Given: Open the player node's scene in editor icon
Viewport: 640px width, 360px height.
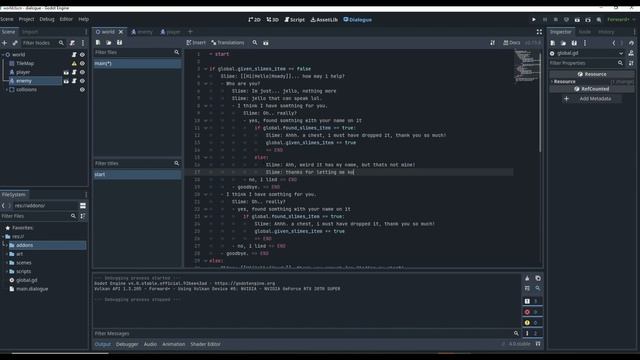Looking at the screenshot, I should point(66,72).
